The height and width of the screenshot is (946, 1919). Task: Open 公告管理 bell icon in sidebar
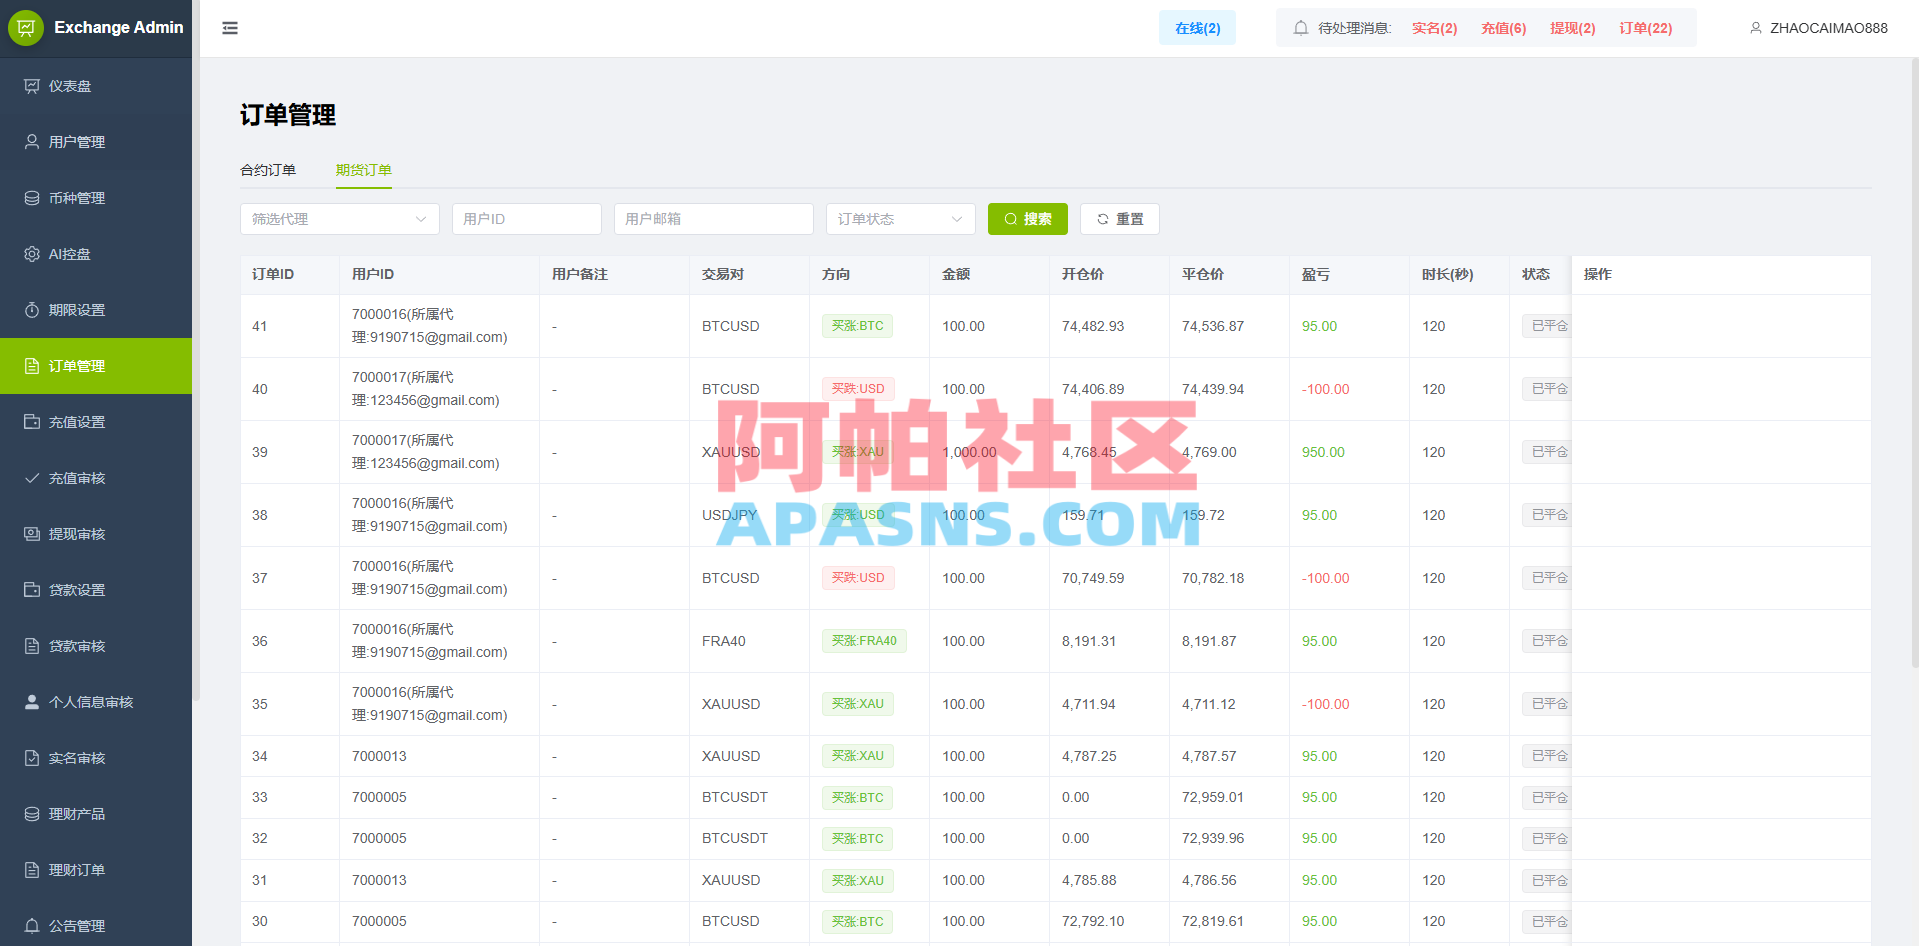(32, 926)
